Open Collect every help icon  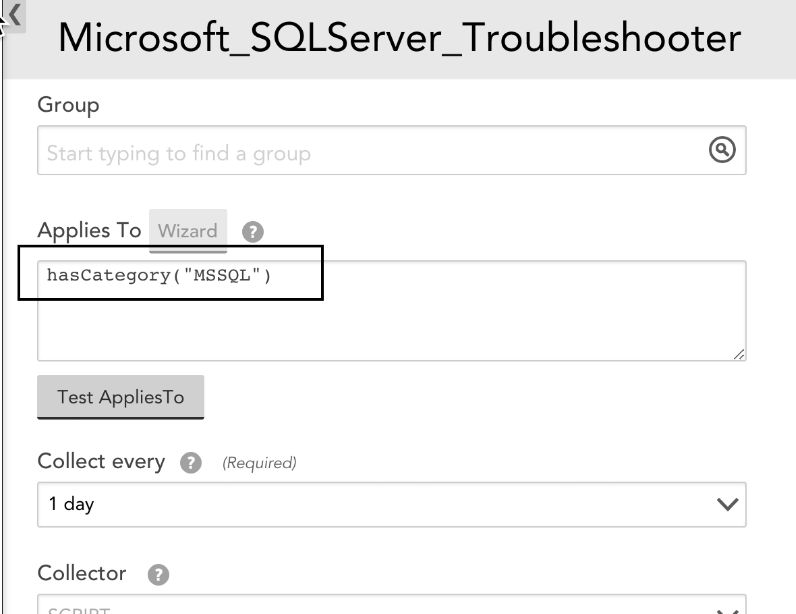point(191,463)
